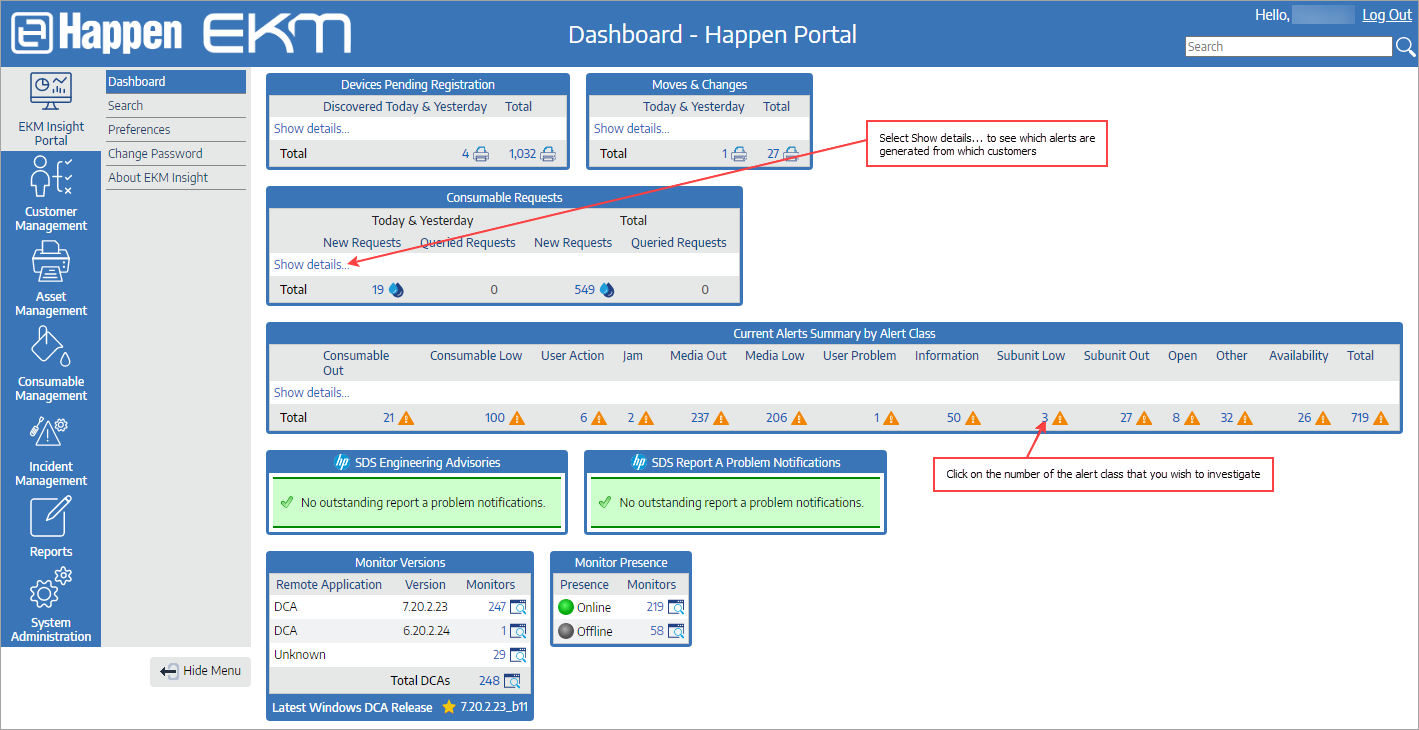
Task: Click warning icon for Jam alerts
Action: (x=646, y=418)
